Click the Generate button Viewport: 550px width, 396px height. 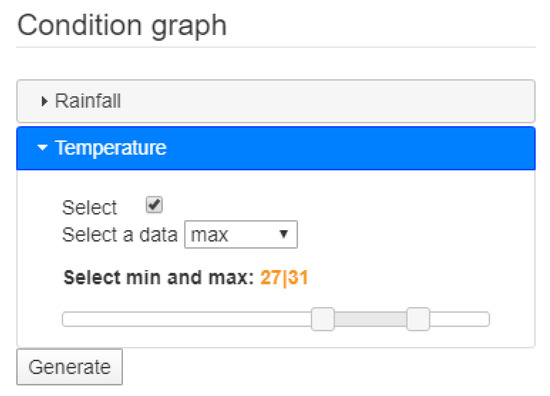pos(69,367)
